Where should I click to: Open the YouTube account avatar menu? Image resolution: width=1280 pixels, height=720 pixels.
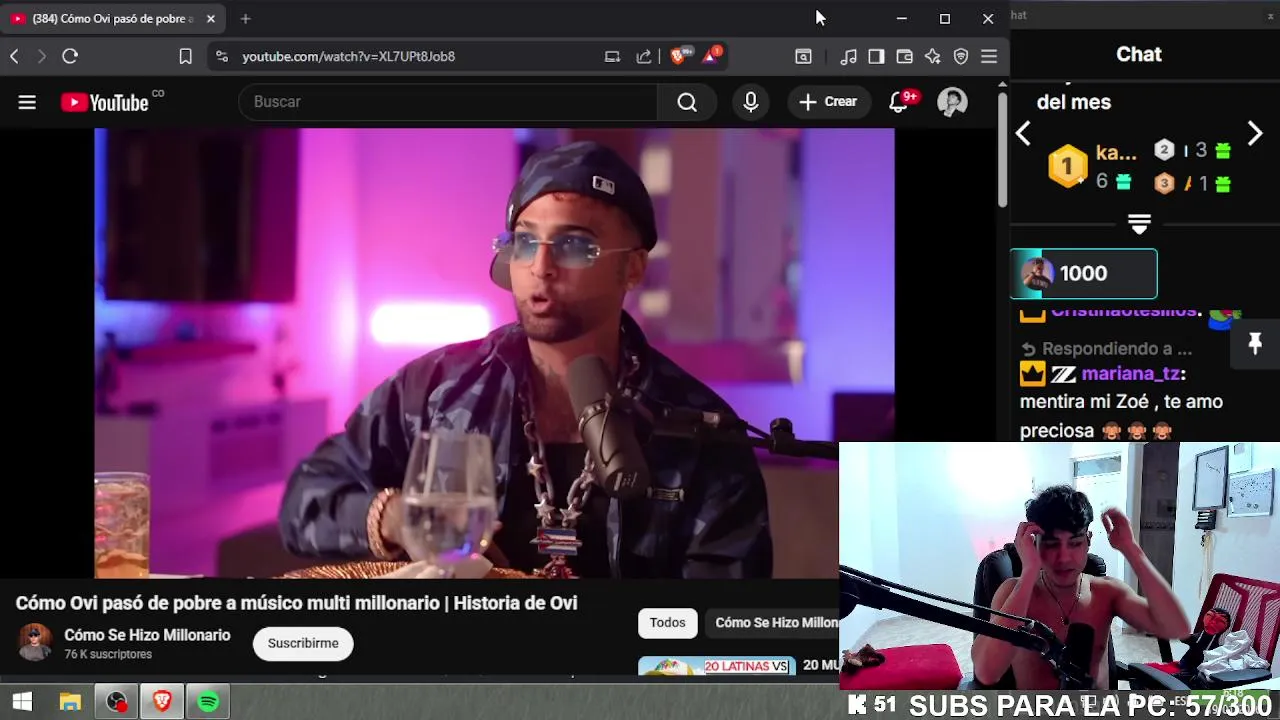(x=952, y=102)
